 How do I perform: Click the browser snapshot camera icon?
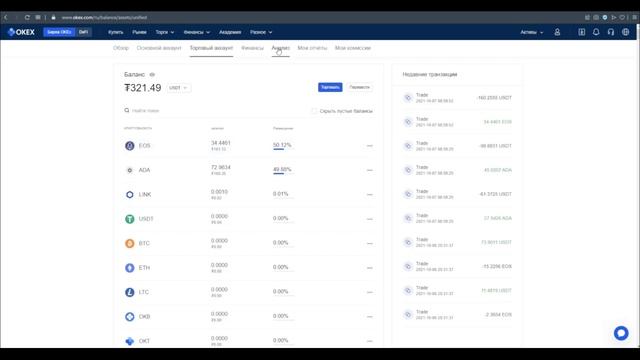pos(596,17)
